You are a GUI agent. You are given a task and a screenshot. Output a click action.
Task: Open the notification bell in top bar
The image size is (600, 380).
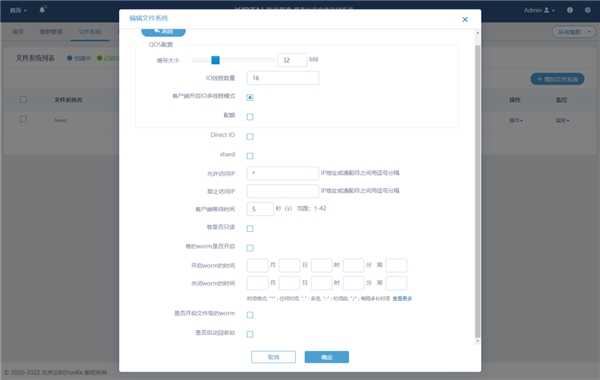coord(42,10)
